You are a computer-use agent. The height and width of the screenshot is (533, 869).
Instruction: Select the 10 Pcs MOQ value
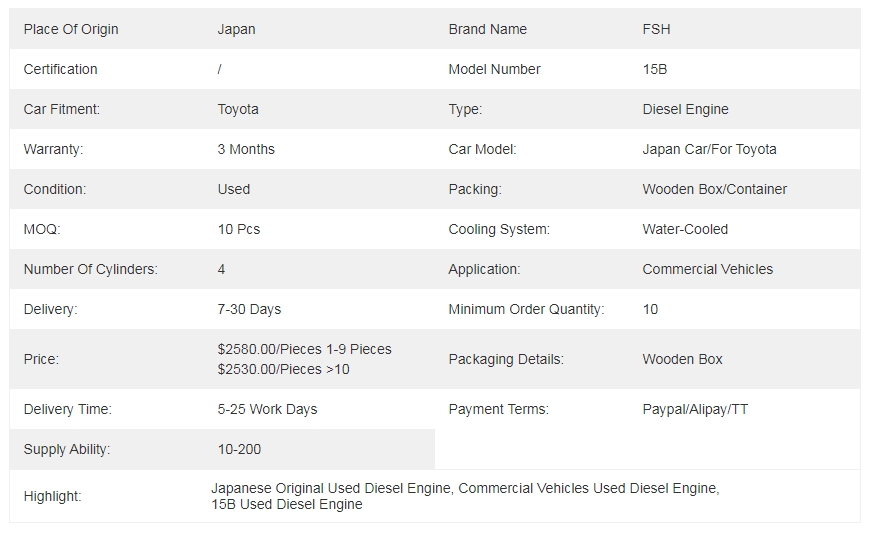[238, 229]
